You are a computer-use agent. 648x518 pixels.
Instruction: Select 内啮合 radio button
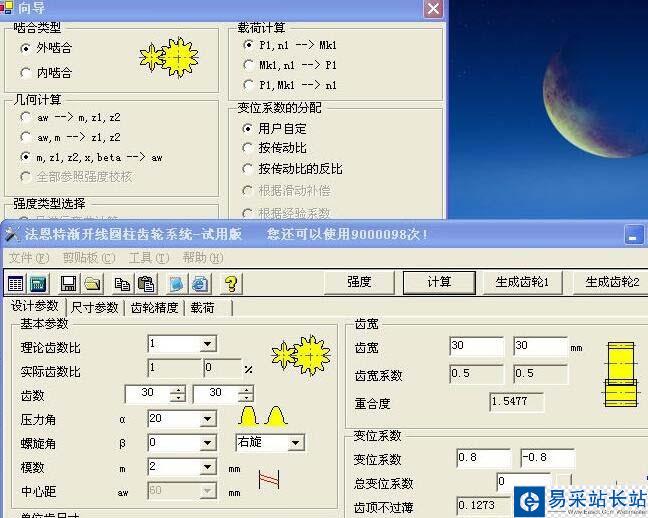coord(25,73)
